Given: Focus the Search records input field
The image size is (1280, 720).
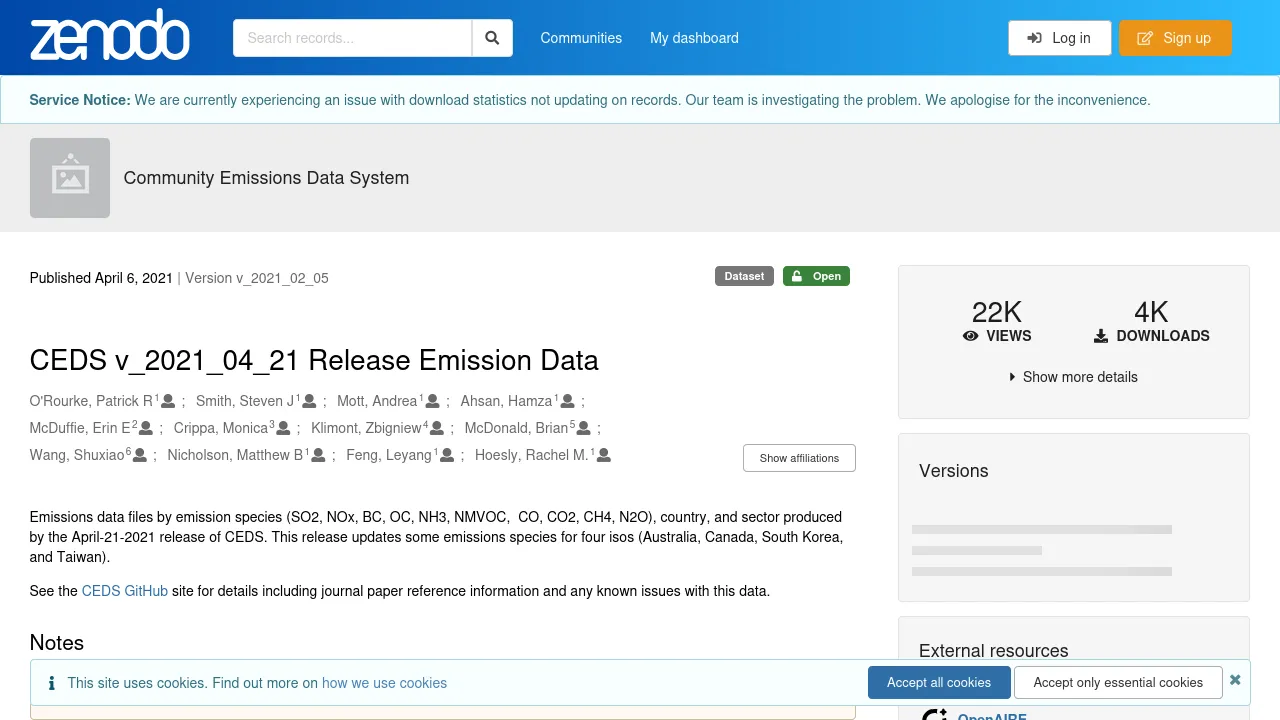Looking at the screenshot, I should [x=352, y=38].
